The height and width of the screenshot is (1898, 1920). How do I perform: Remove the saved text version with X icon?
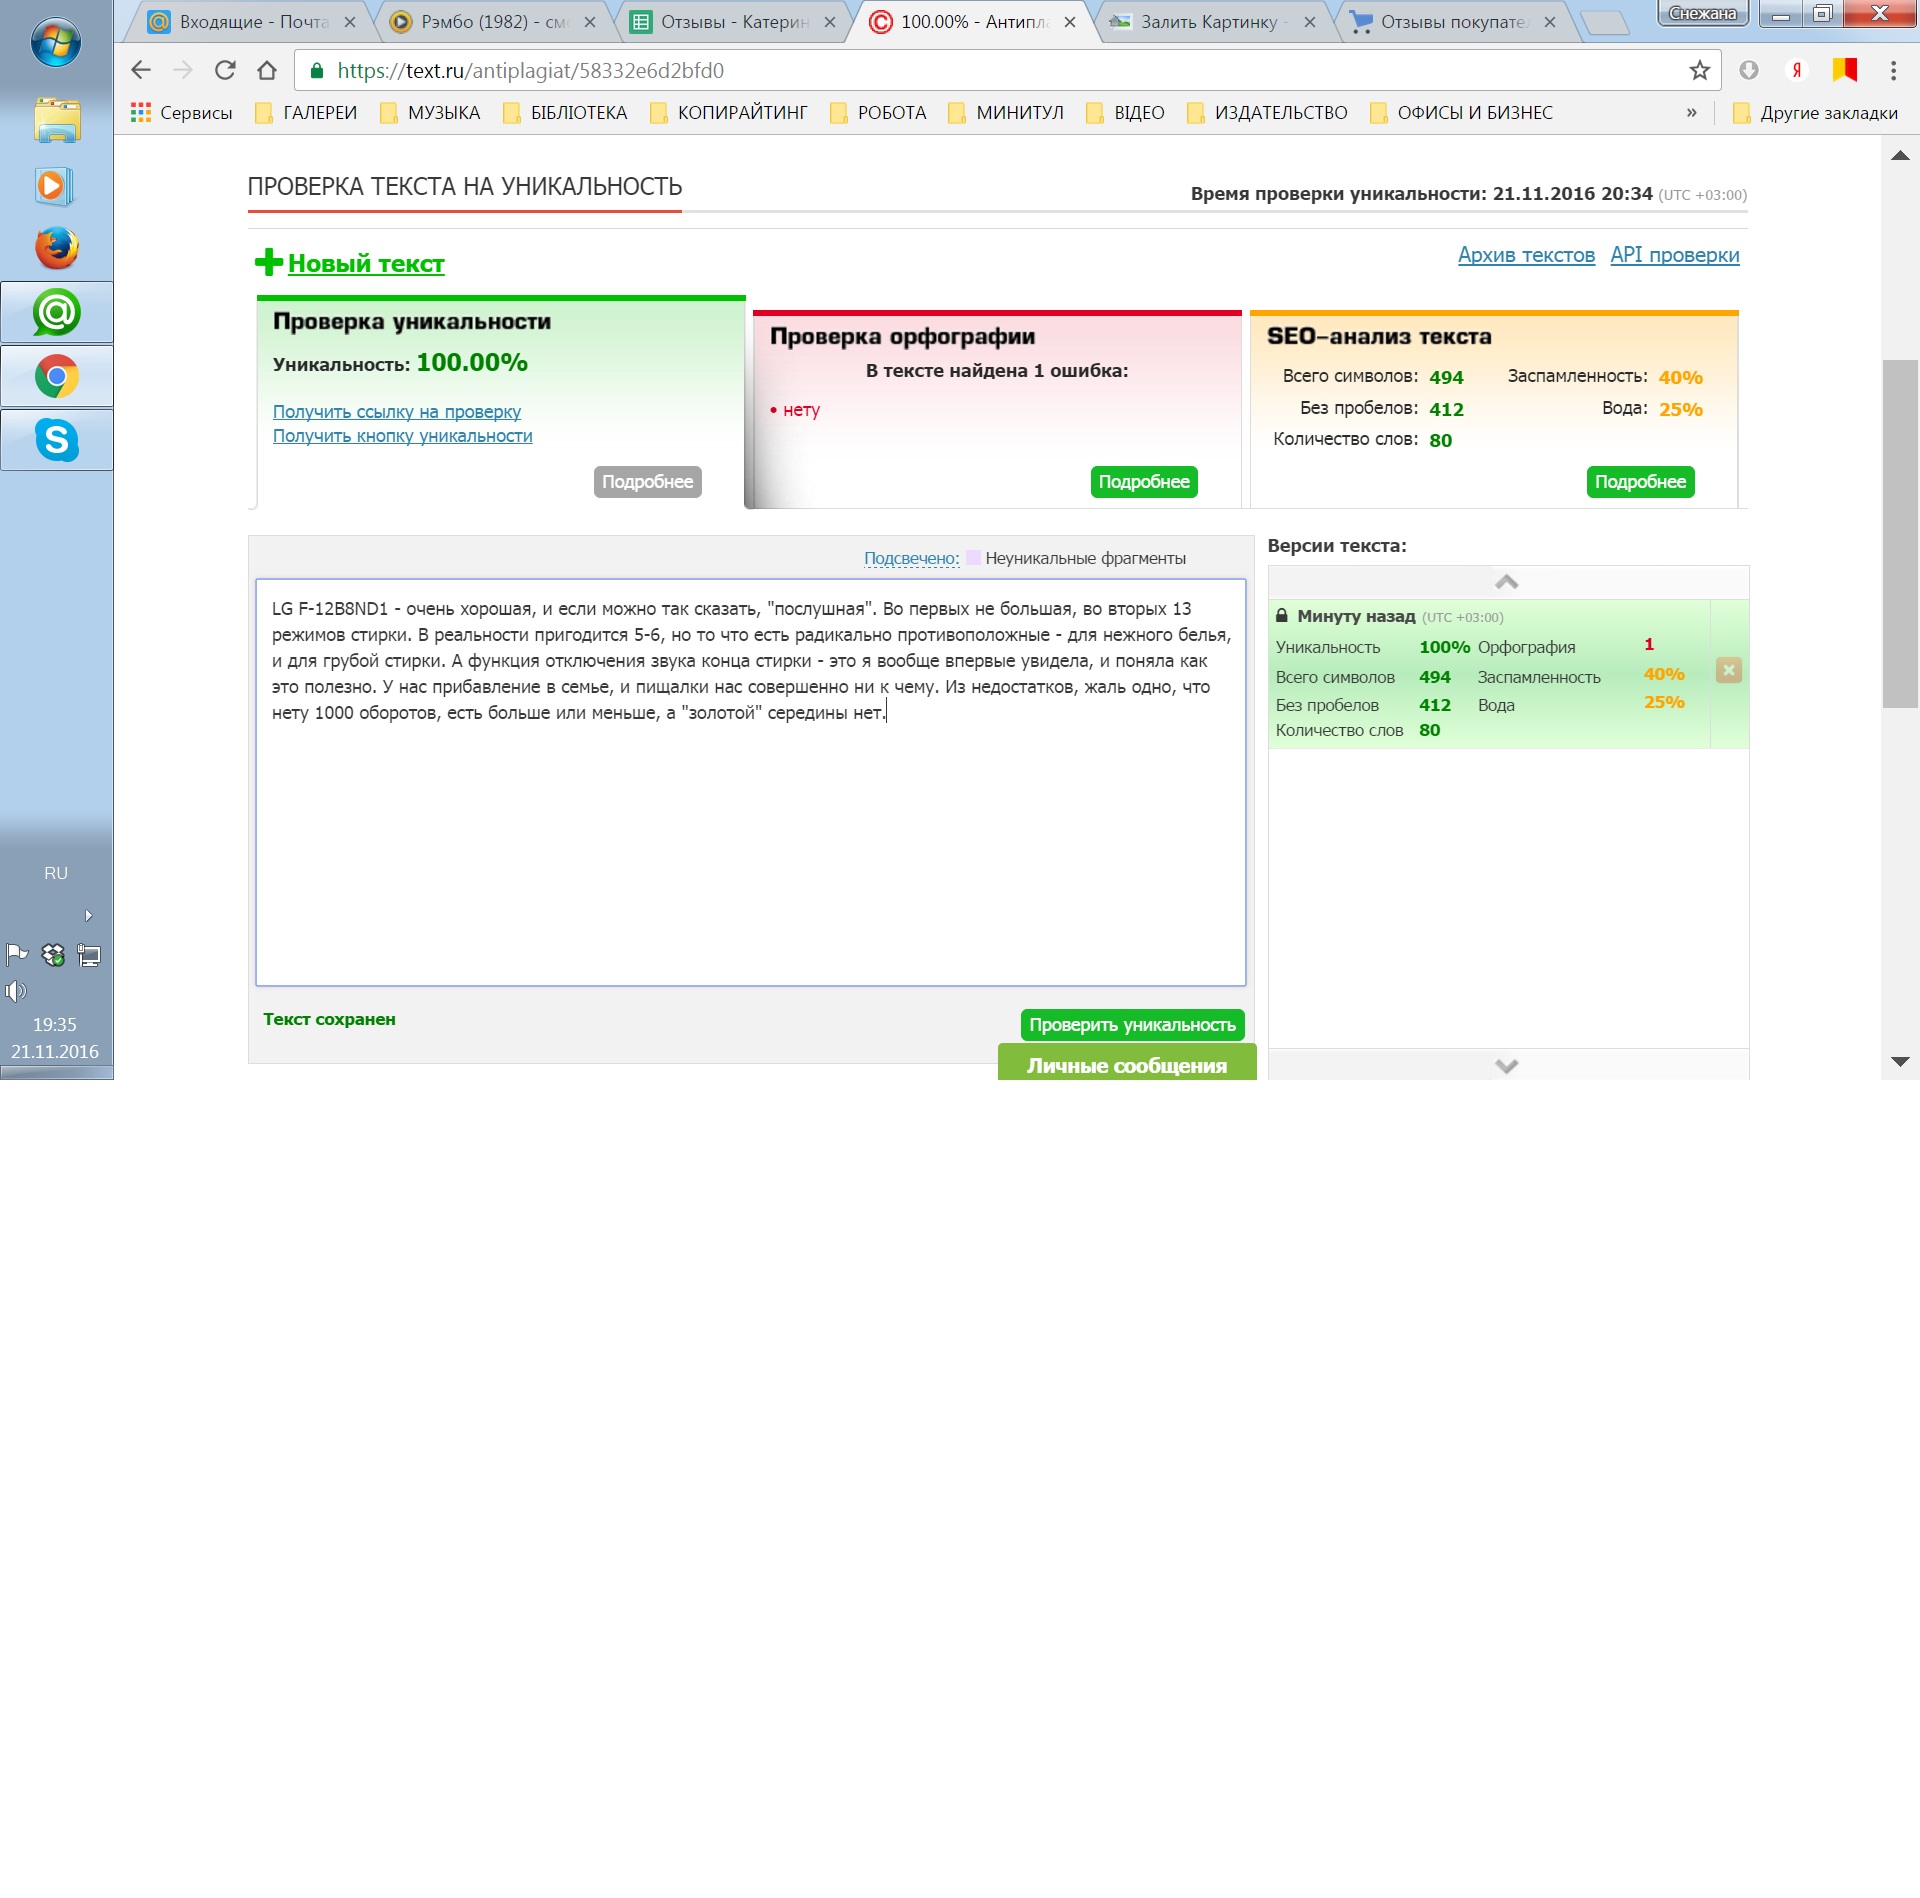pyautogui.click(x=1728, y=670)
